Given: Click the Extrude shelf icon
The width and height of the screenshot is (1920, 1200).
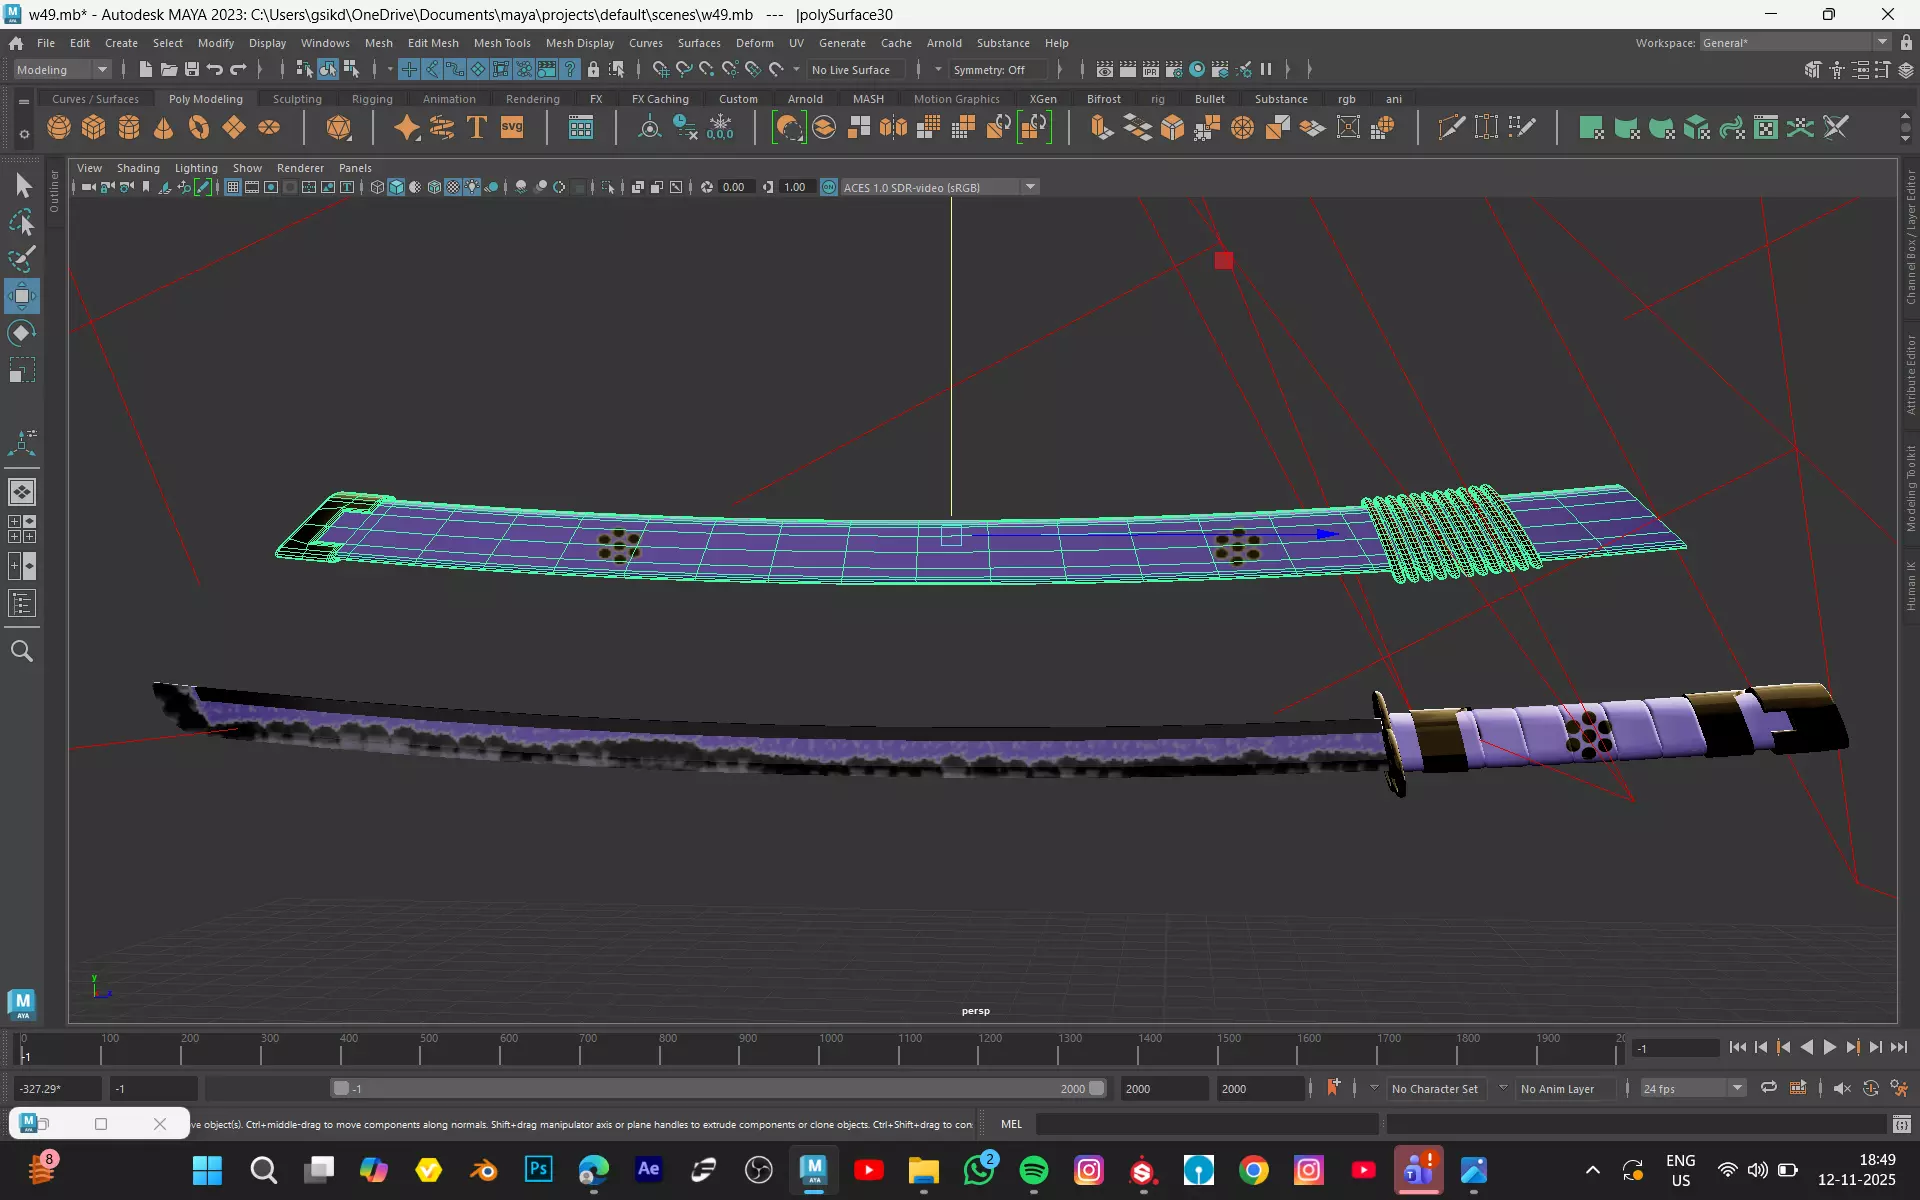Looking at the screenshot, I should (1102, 128).
